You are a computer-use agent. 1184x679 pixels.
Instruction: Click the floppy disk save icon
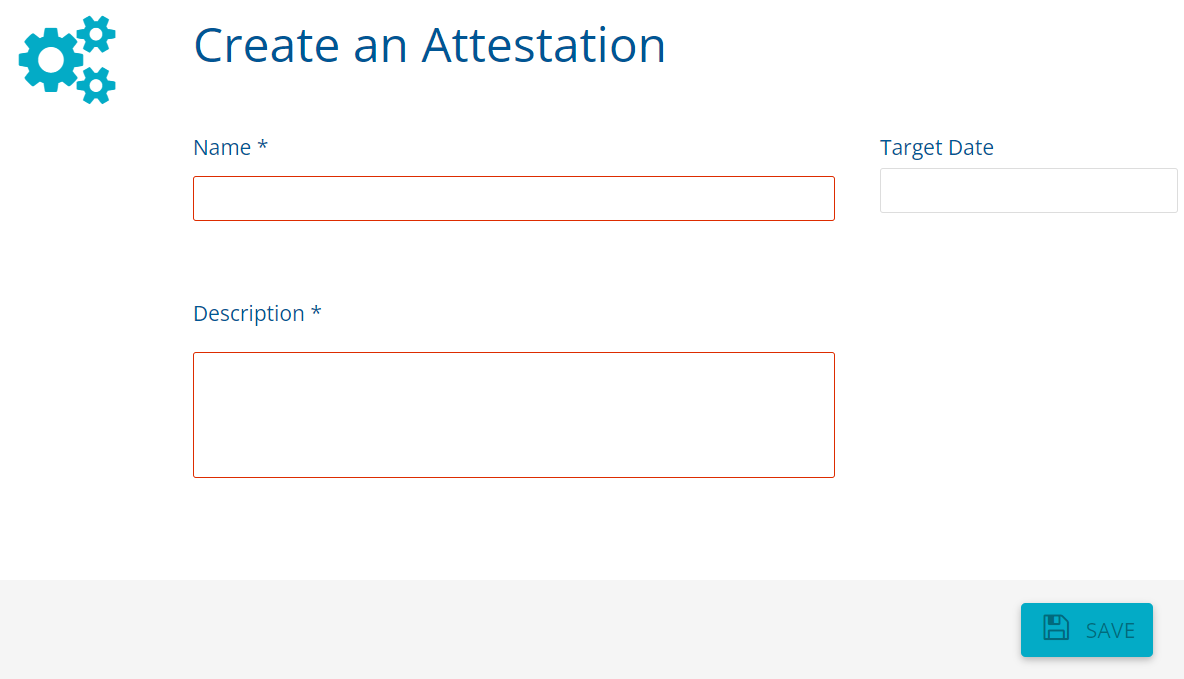1056,628
